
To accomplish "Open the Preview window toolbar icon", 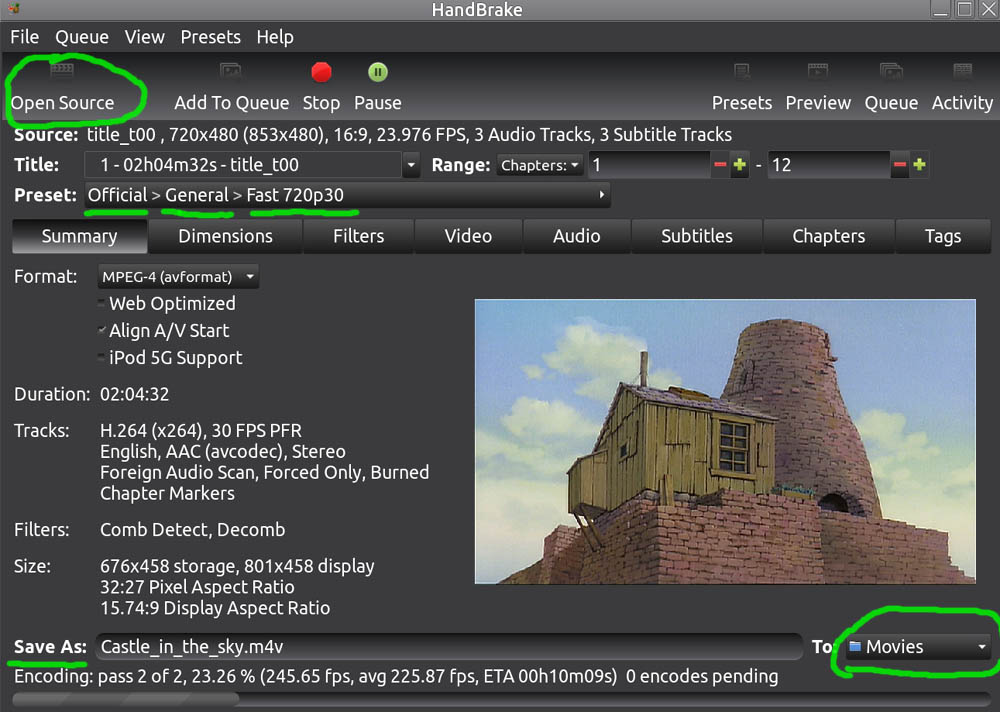I will click(x=818, y=71).
